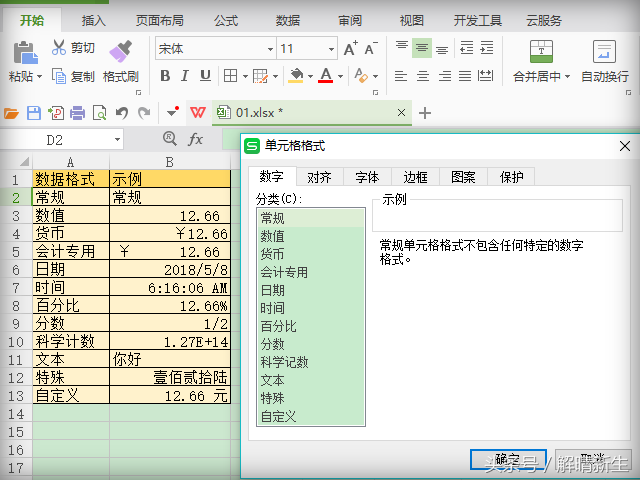Apply yellow fill color bucket

[296, 76]
